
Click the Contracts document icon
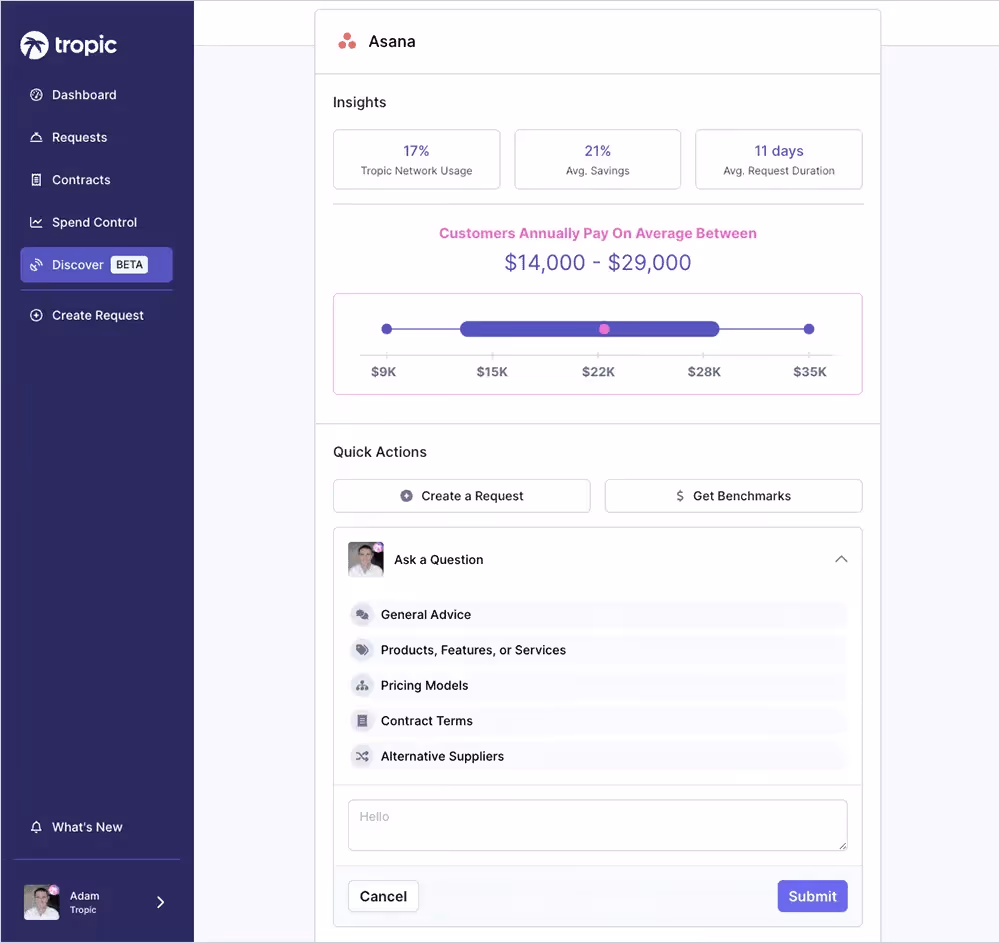point(36,180)
